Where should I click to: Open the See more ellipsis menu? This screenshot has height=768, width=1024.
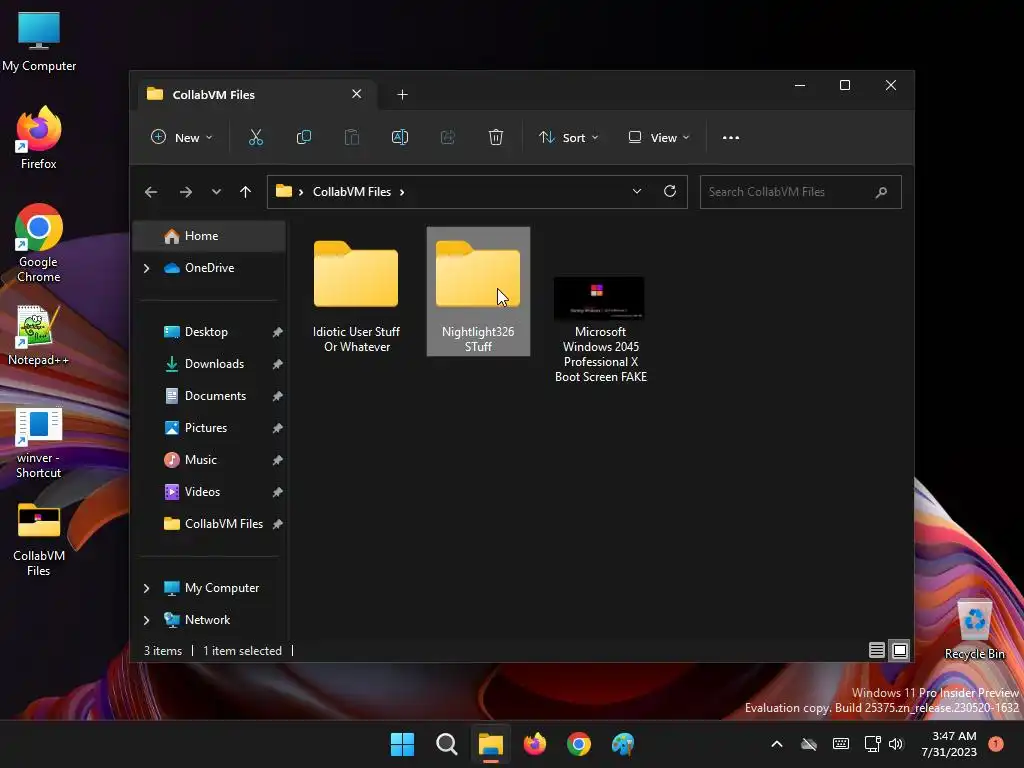tap(731, 138)
